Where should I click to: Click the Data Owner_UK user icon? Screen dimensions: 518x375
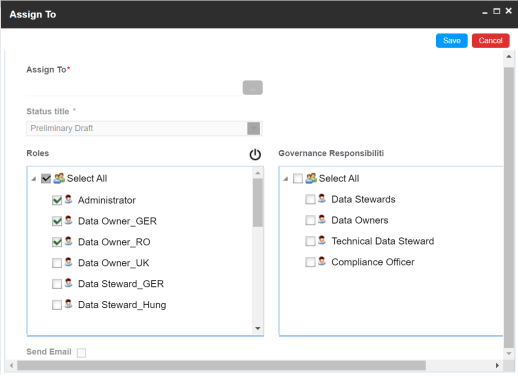pos(68,262)
